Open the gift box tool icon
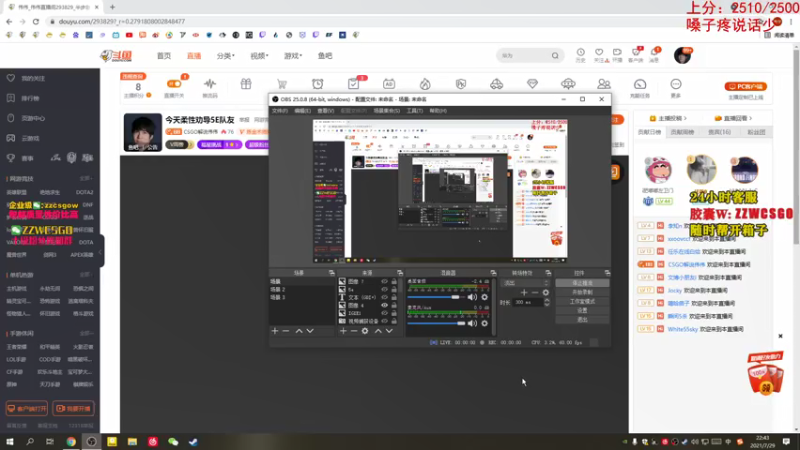 tap(246, 84)
